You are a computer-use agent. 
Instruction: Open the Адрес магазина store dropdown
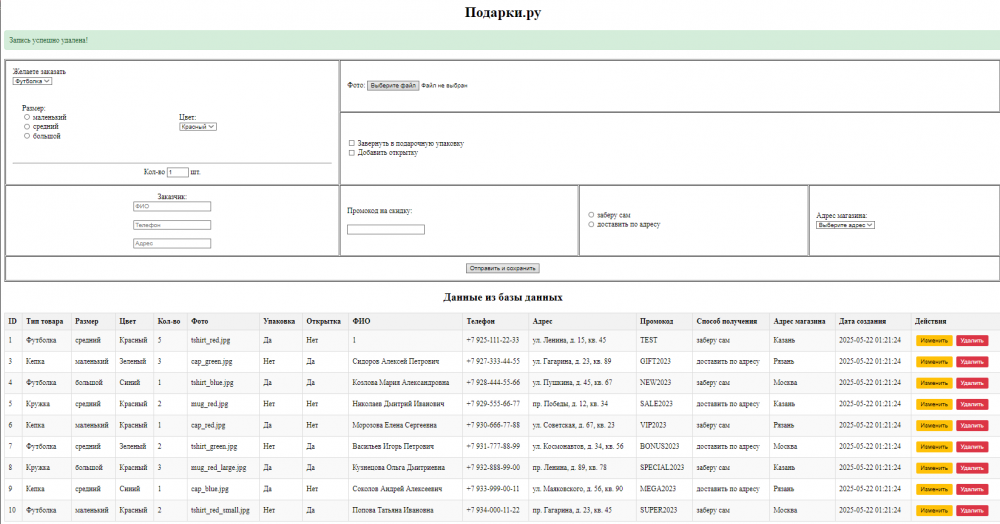[x=845, y=225]
